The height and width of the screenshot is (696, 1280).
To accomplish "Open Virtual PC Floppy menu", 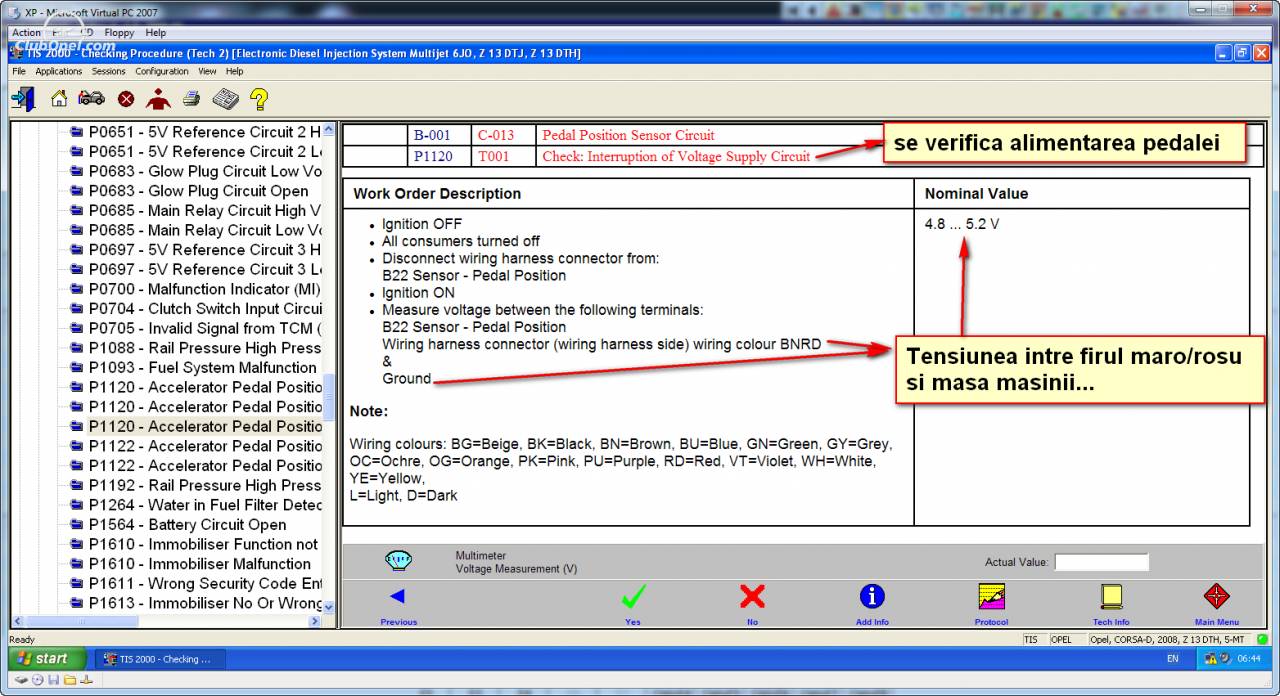I will click(x=119, y=33).
